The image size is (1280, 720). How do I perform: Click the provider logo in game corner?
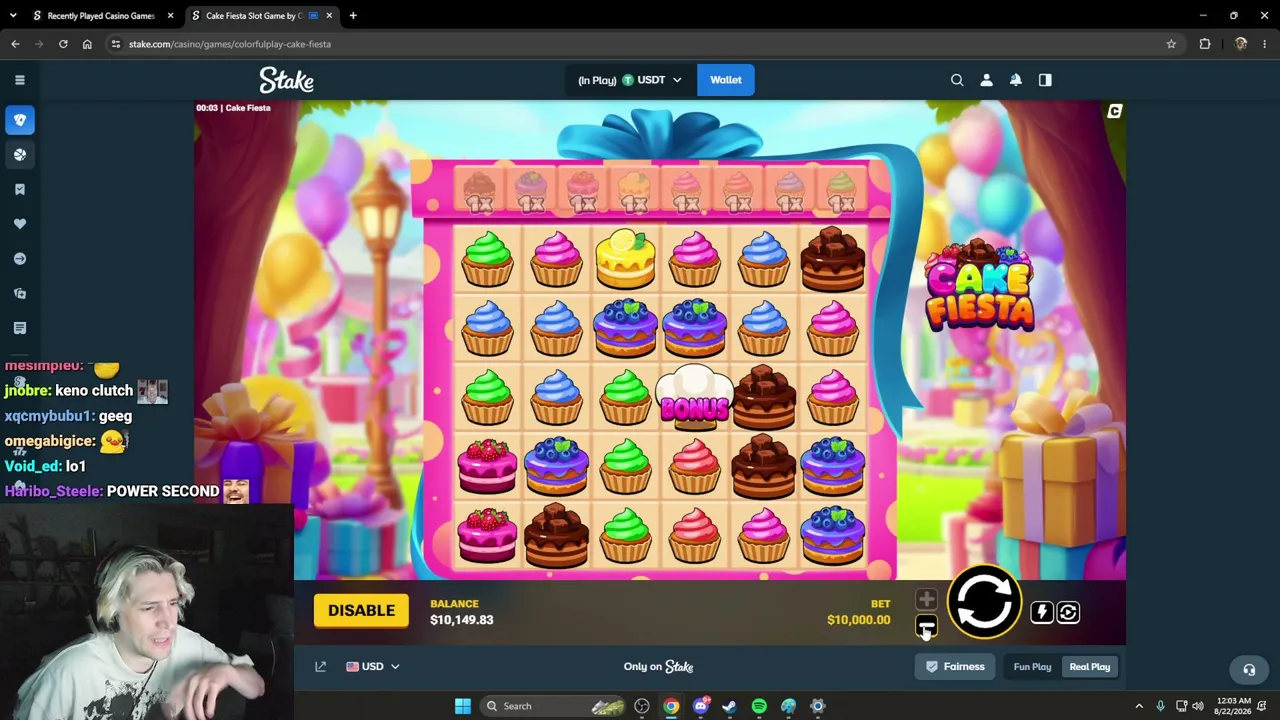1115,112
